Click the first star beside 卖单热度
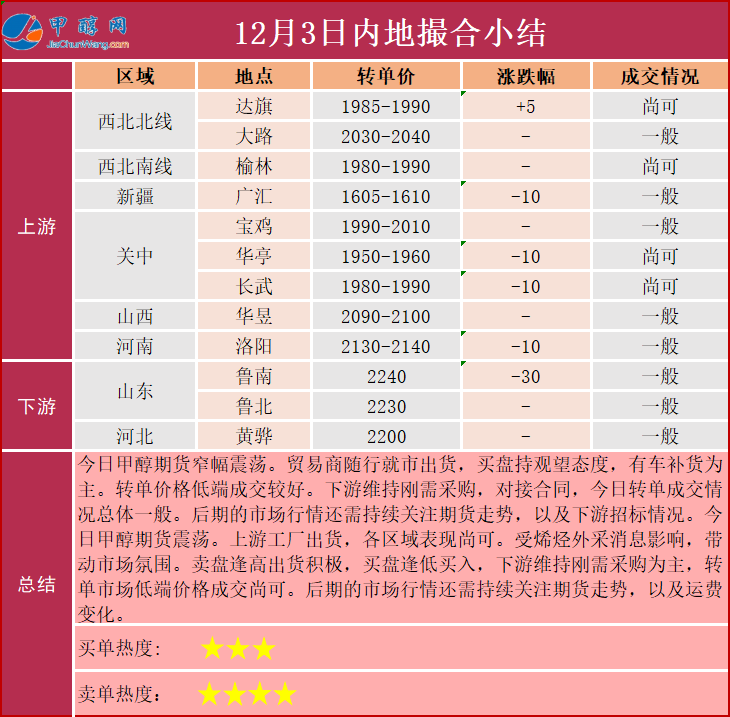The width and height of the screenshot is (730, 717). [209, 693]
